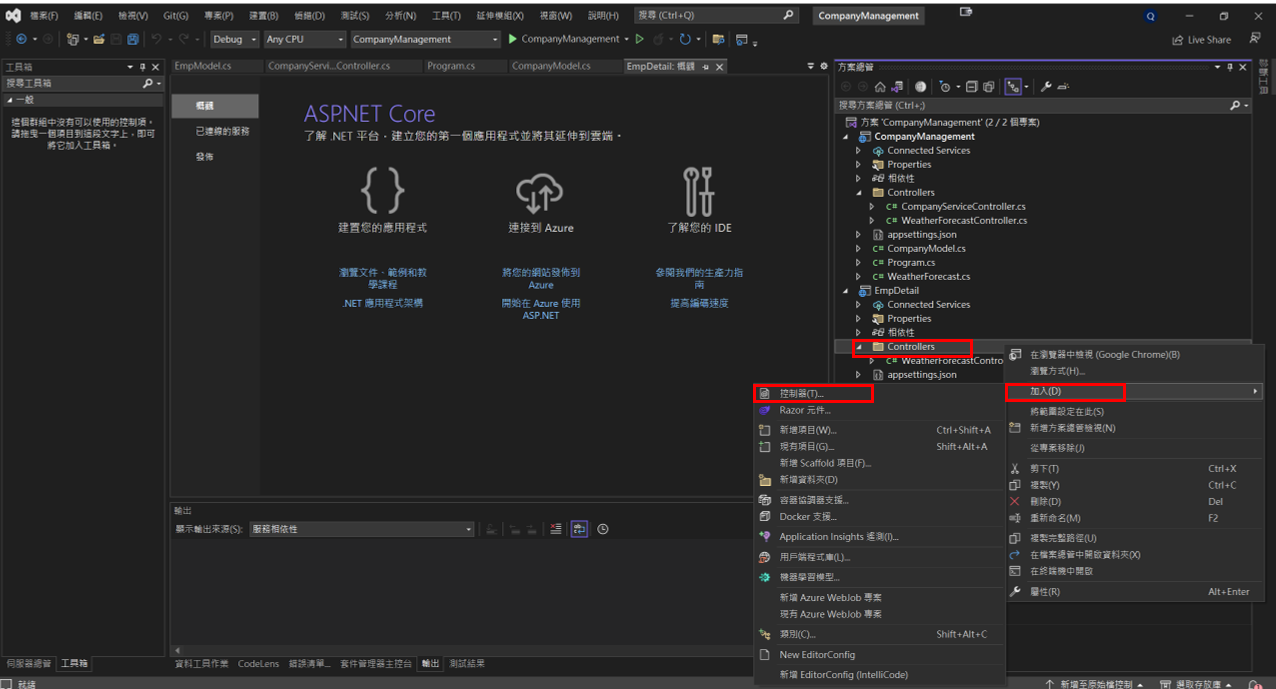Pin the Solution Explorer panel

1230,67
